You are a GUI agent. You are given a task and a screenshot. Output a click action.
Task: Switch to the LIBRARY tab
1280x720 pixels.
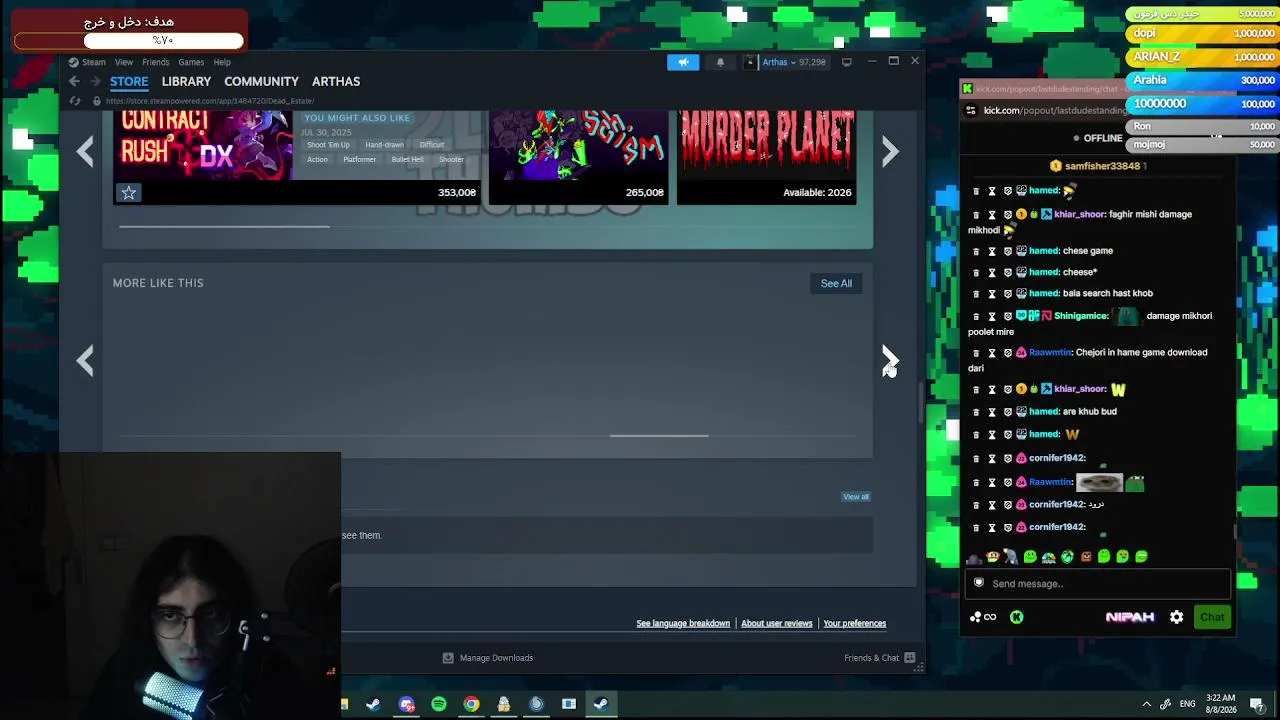pyautogui.click(x=186, y=81)
